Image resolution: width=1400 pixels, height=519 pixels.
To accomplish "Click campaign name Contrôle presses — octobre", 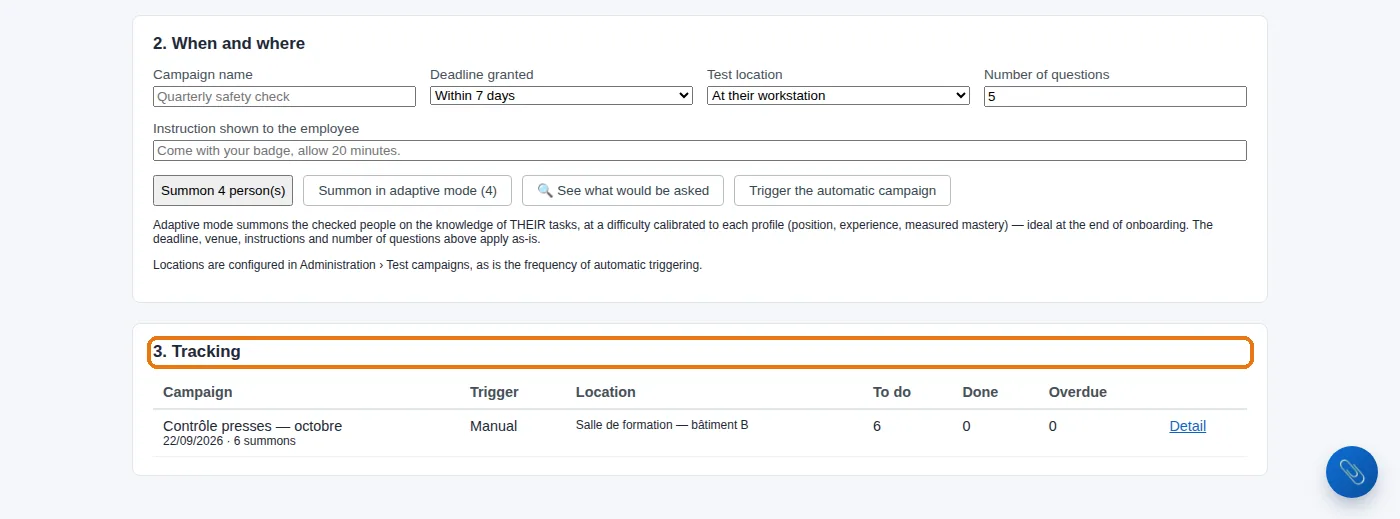I will pyautogui.click(x=252, y=426).
